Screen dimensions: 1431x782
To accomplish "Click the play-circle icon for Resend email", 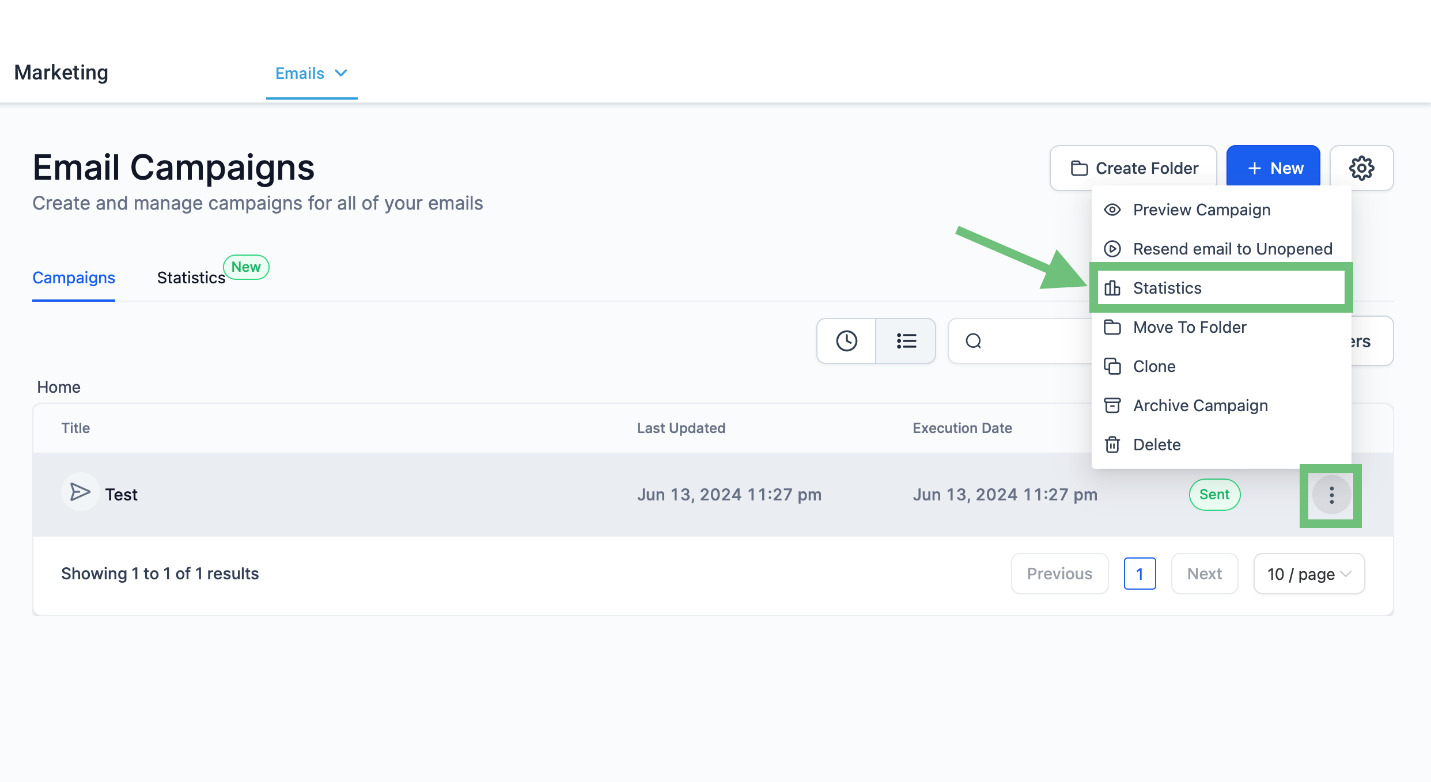I will click(1112, 249).
